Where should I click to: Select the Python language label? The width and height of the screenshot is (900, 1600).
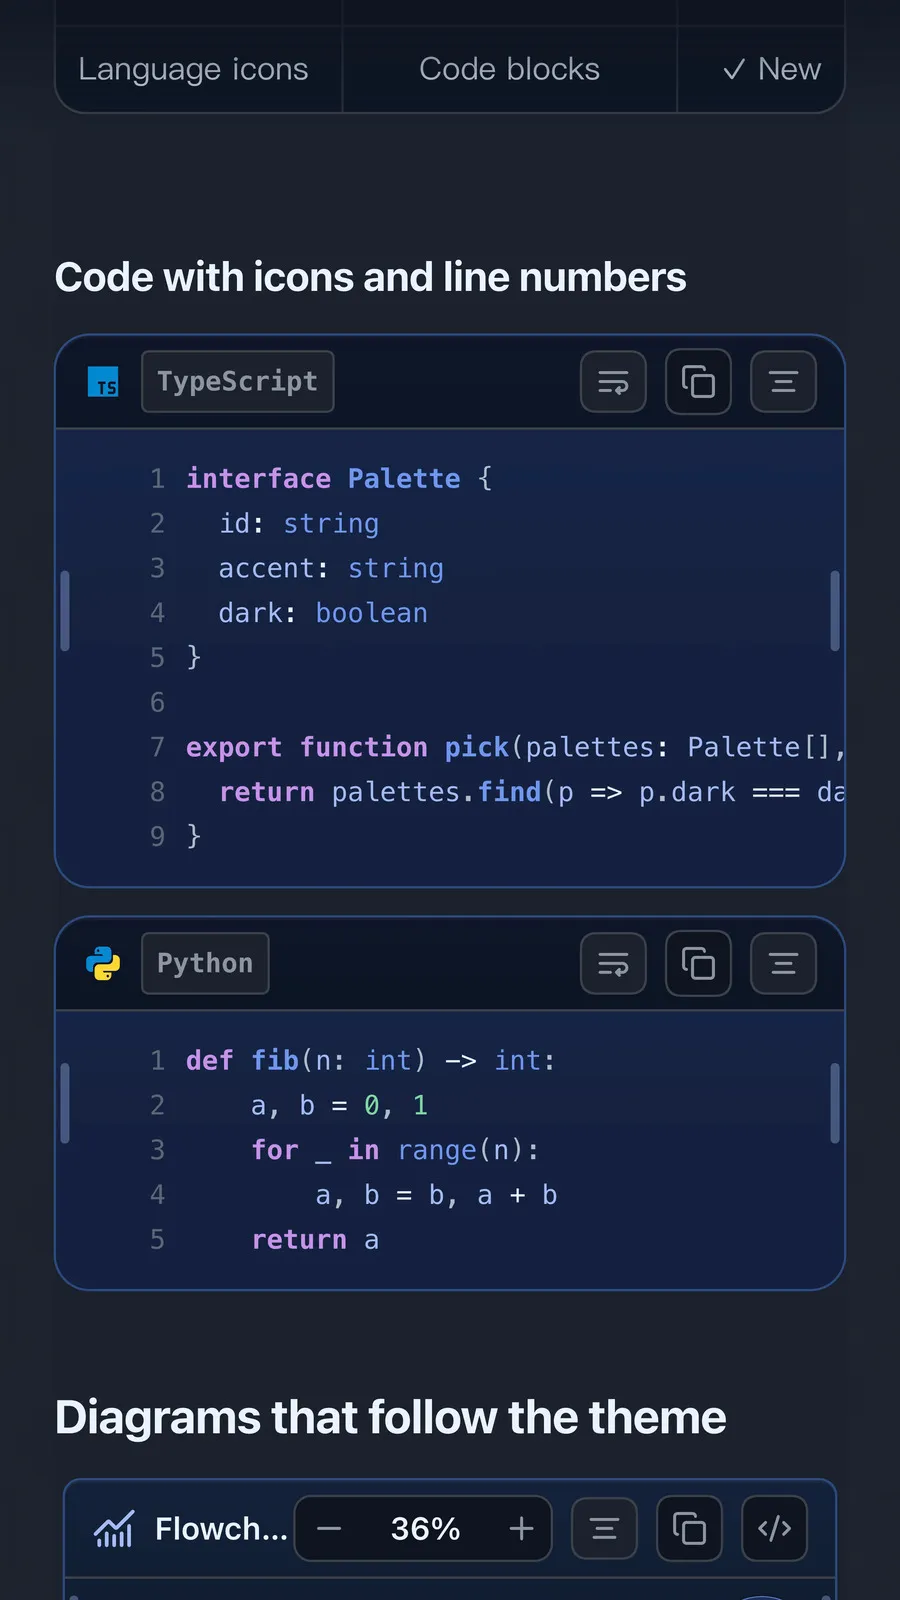[x=205, y=963]
